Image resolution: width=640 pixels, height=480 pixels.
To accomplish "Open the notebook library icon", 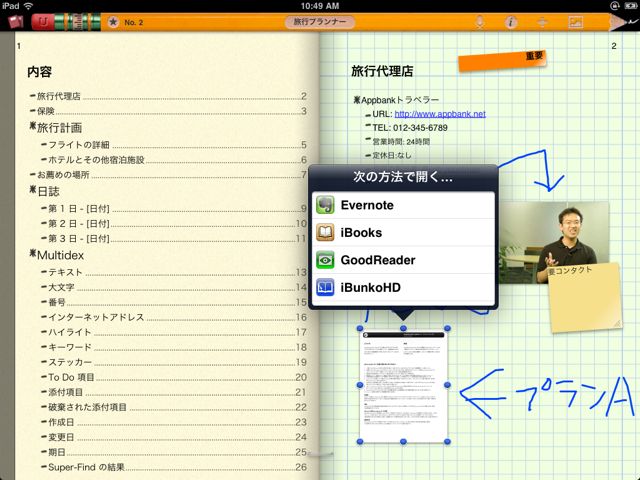I will click(x=15, y=22).
